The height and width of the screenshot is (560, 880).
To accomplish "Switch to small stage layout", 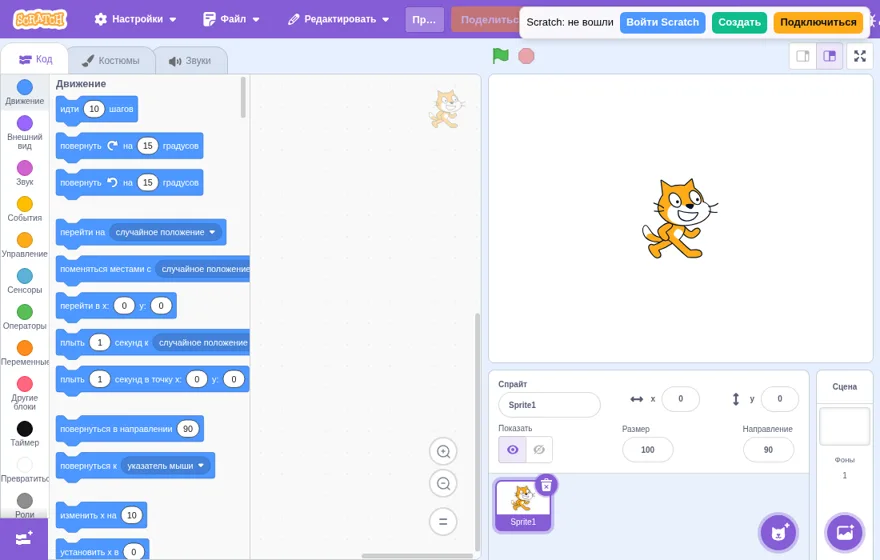I will (803, 56).
